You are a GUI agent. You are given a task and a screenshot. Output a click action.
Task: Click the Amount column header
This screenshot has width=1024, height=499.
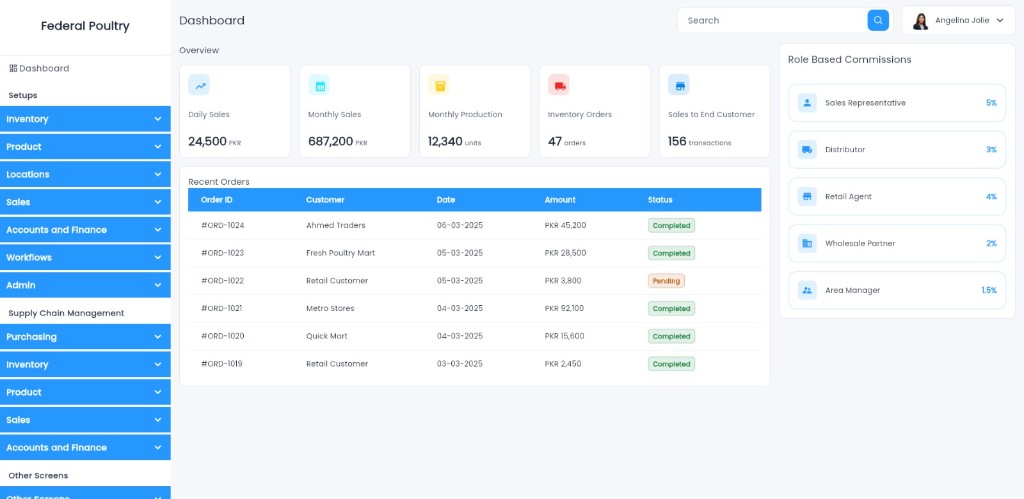click(560, 200)
